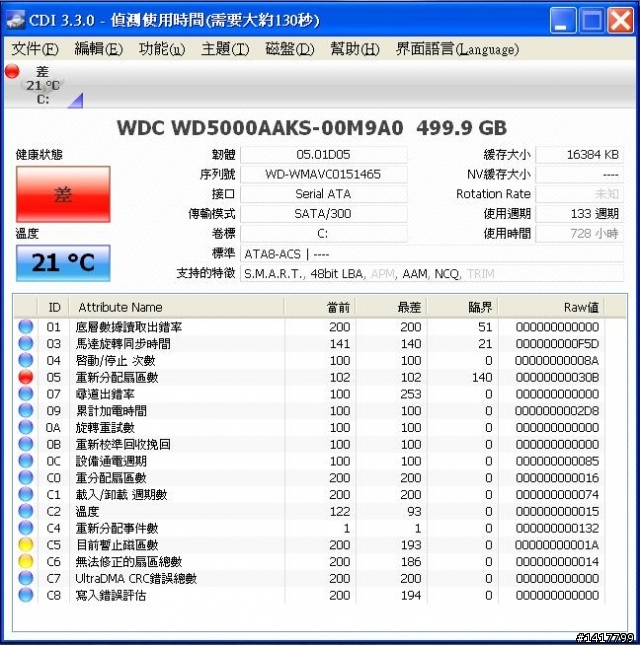Click blue status icon for attribute 0B

(26, 444)
